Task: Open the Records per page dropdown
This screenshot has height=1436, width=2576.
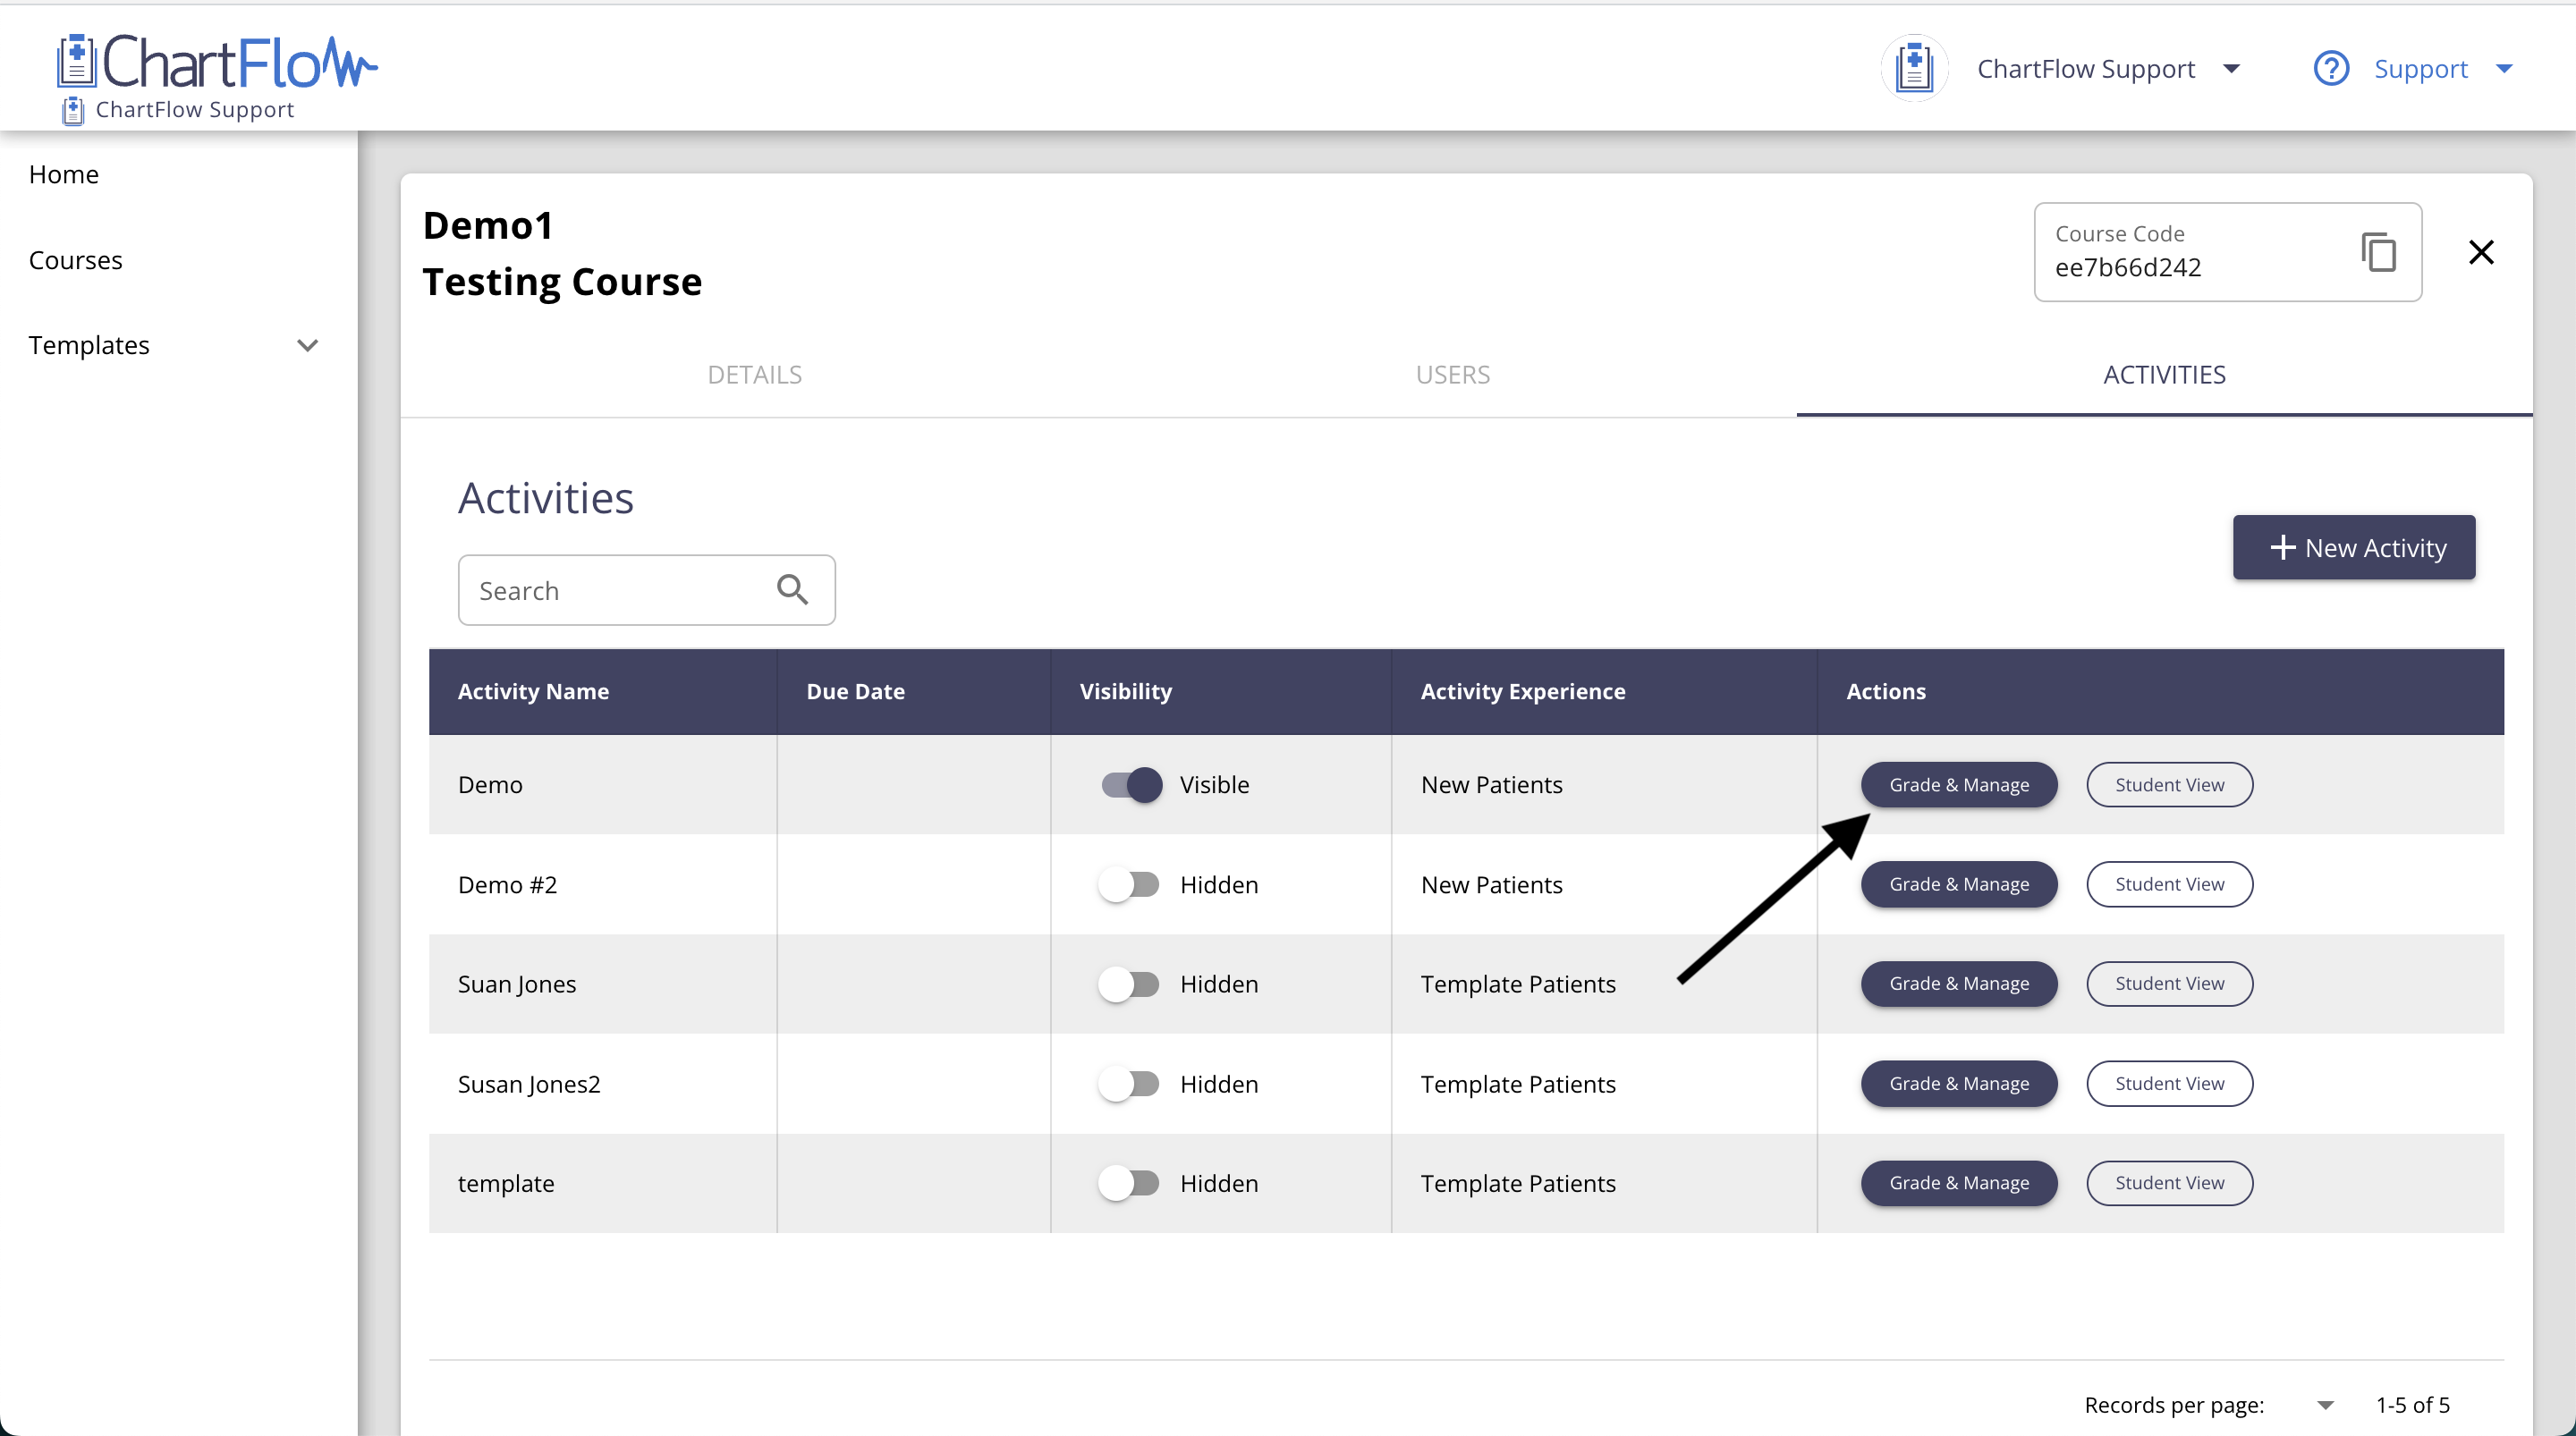Action: coord(2325,1405)
